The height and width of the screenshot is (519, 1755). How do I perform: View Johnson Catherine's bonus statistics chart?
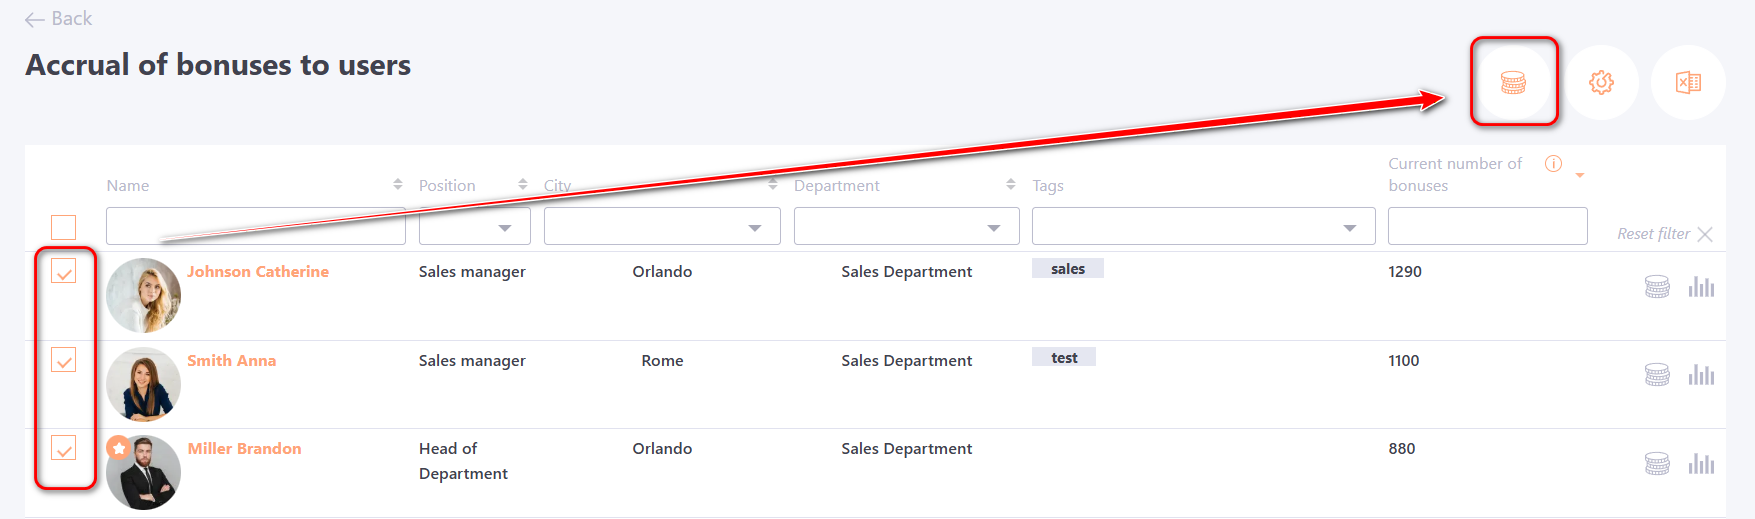pyautogui.click(x=1701, y=287)
